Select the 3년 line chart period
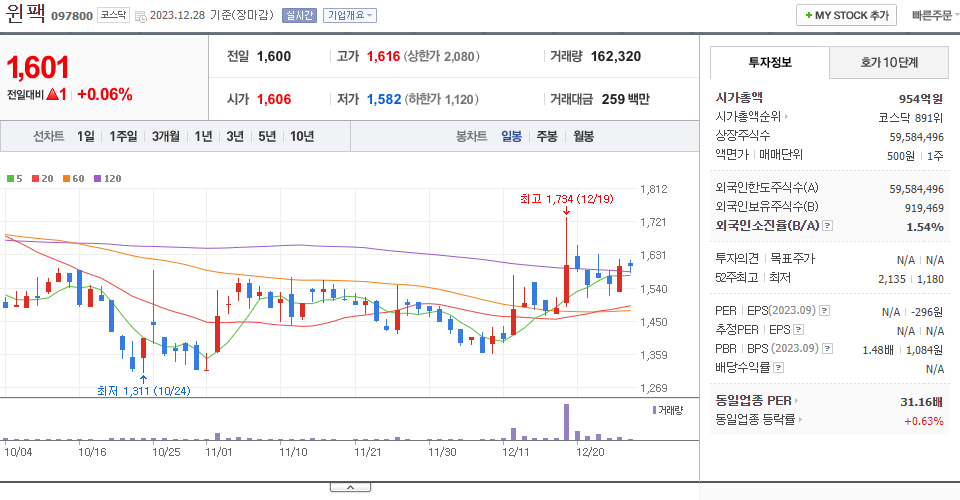960x500 pixels. pyautogui.click(x=235, y=136)
